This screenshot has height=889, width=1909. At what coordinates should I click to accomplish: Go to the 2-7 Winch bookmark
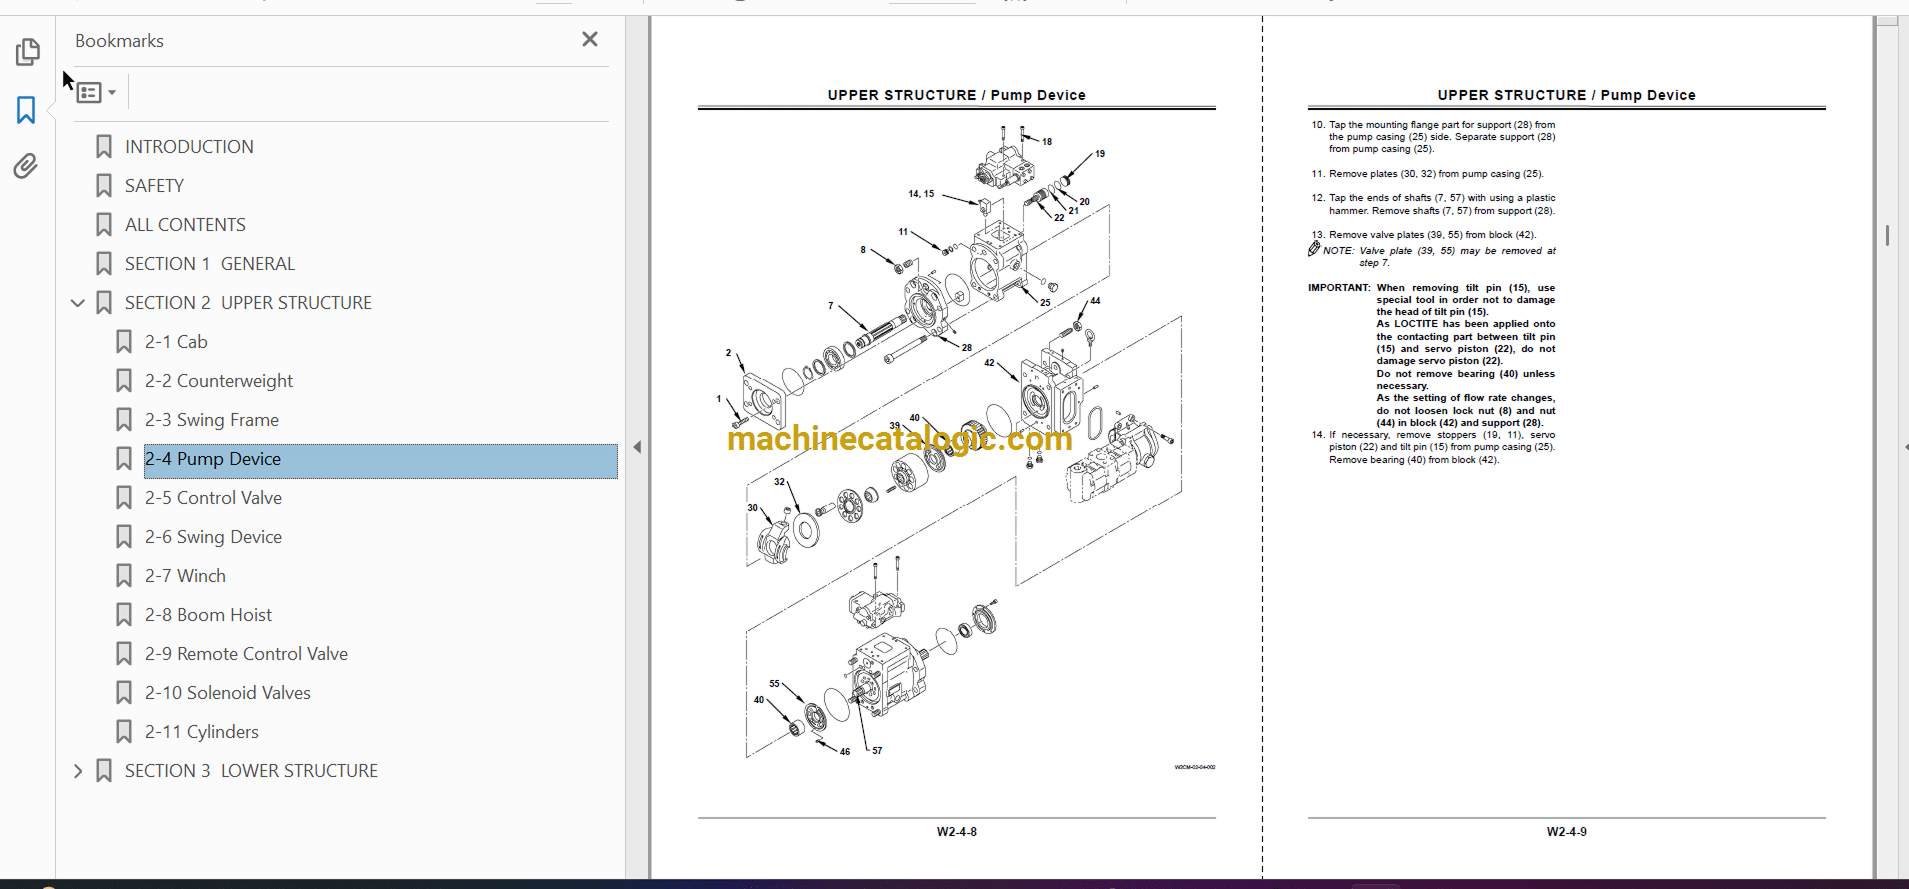point(185,576)
